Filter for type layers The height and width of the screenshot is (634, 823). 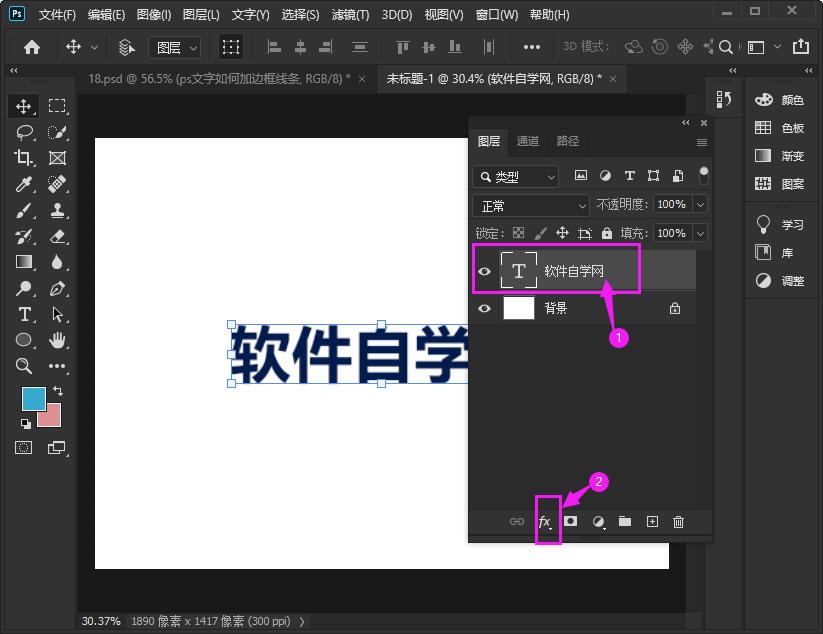click(629, 175)
